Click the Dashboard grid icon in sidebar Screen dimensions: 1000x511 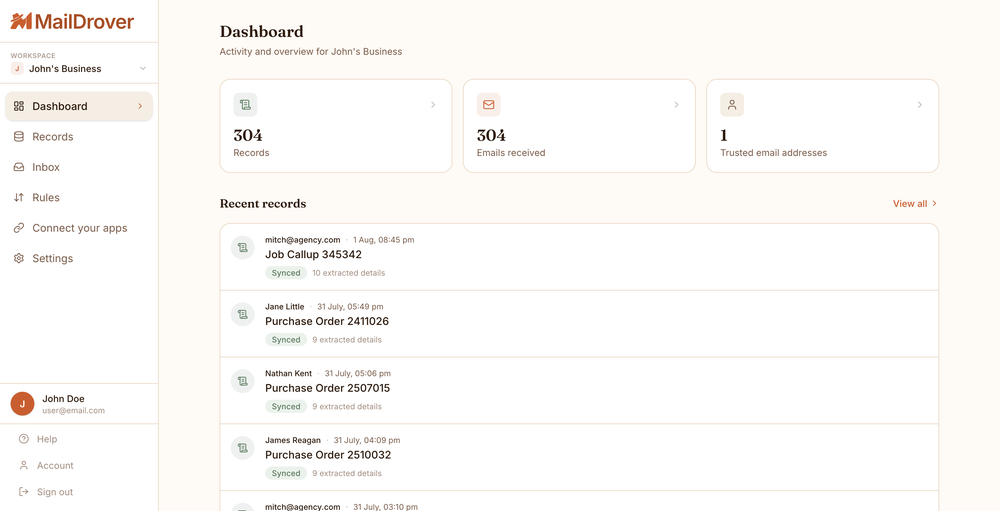coord(19,107)
